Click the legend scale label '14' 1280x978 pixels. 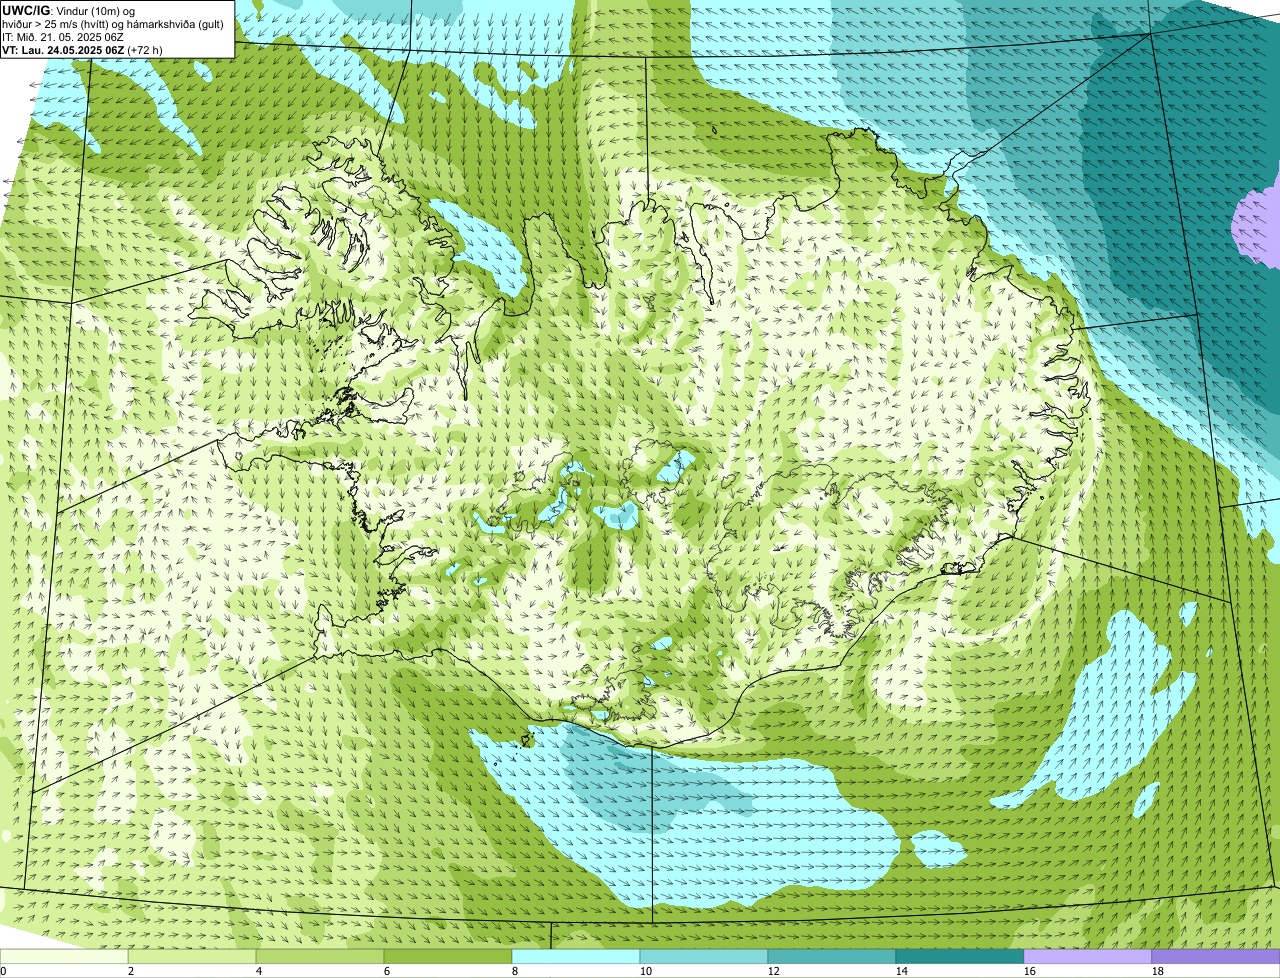click(902, 971)
